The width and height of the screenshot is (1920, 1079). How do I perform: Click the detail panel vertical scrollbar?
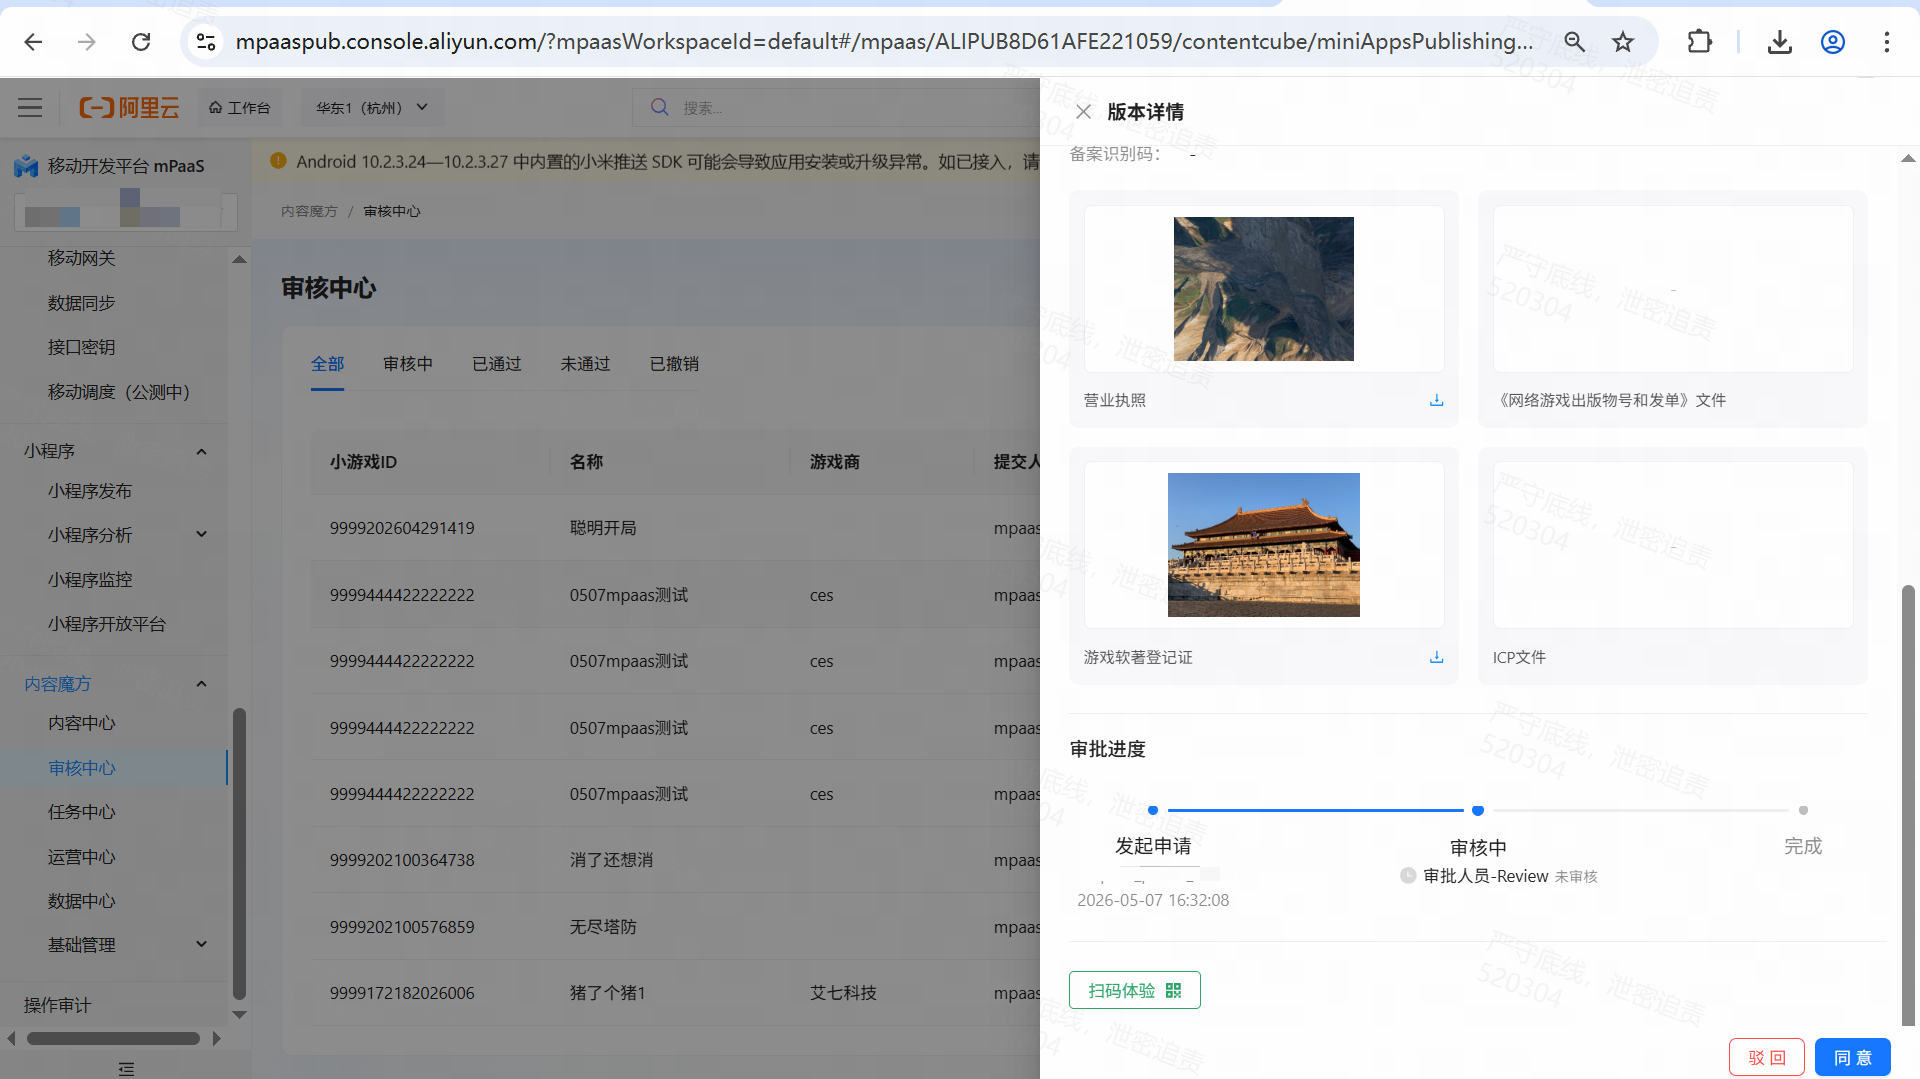[1908, 805]
